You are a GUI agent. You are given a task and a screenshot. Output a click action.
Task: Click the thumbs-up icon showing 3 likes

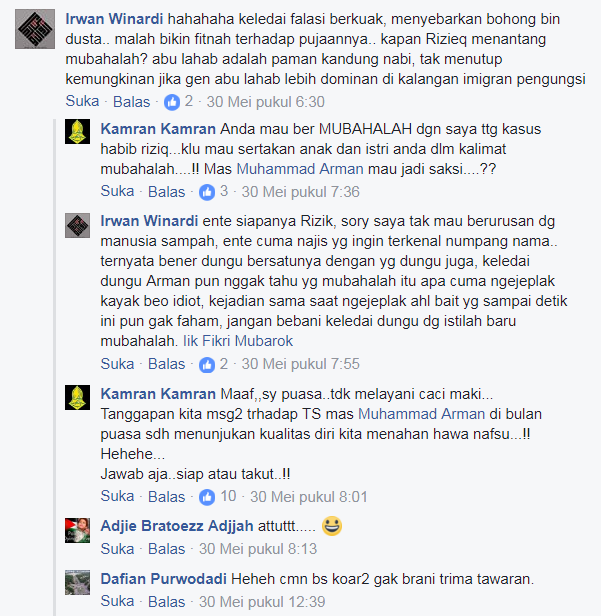tap(207, 192)
